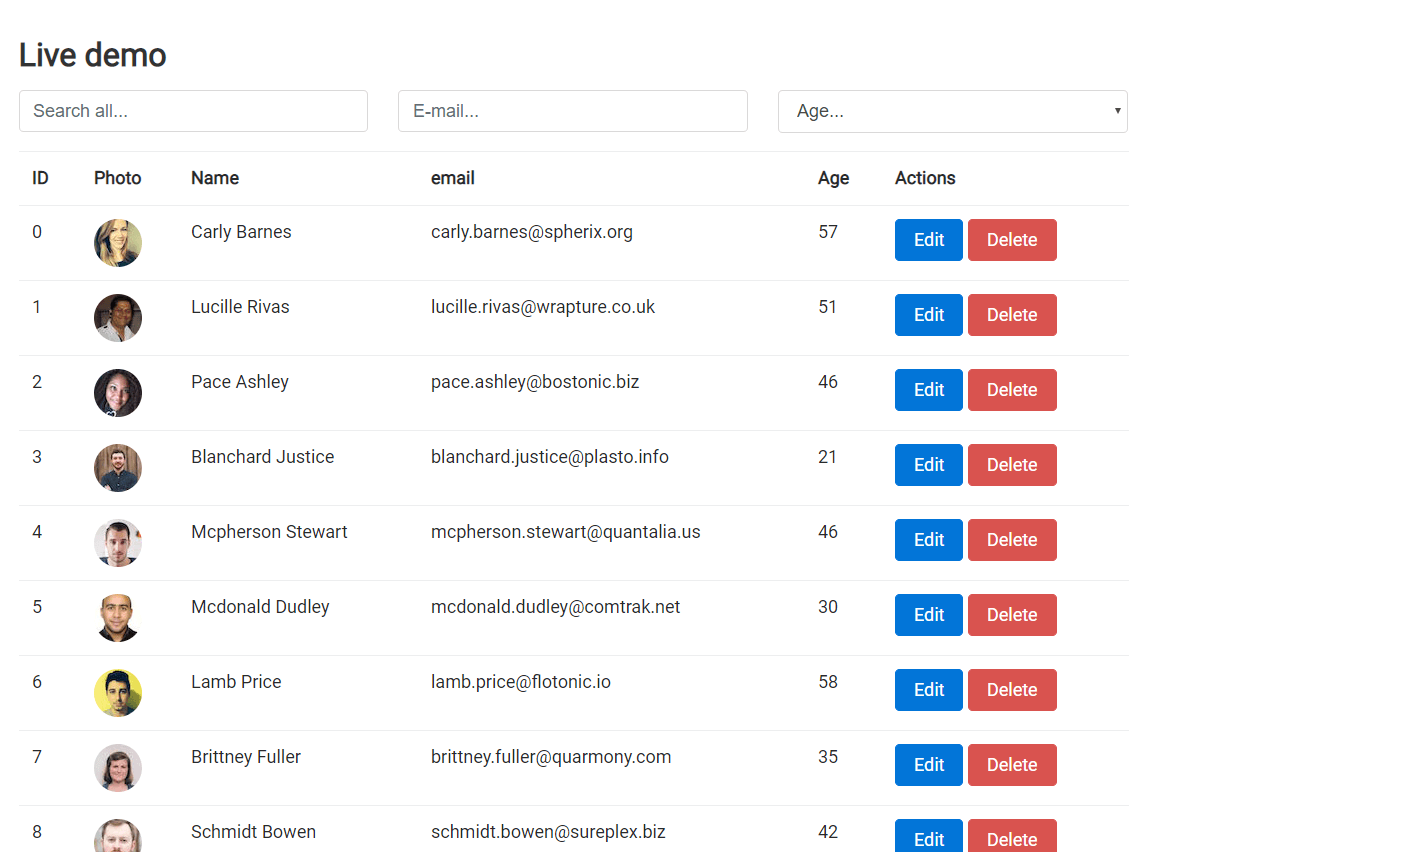Edit Carly Barnes row
Image resolution: width=1411 pixels, height=852 pixels.
coord(929,240)
